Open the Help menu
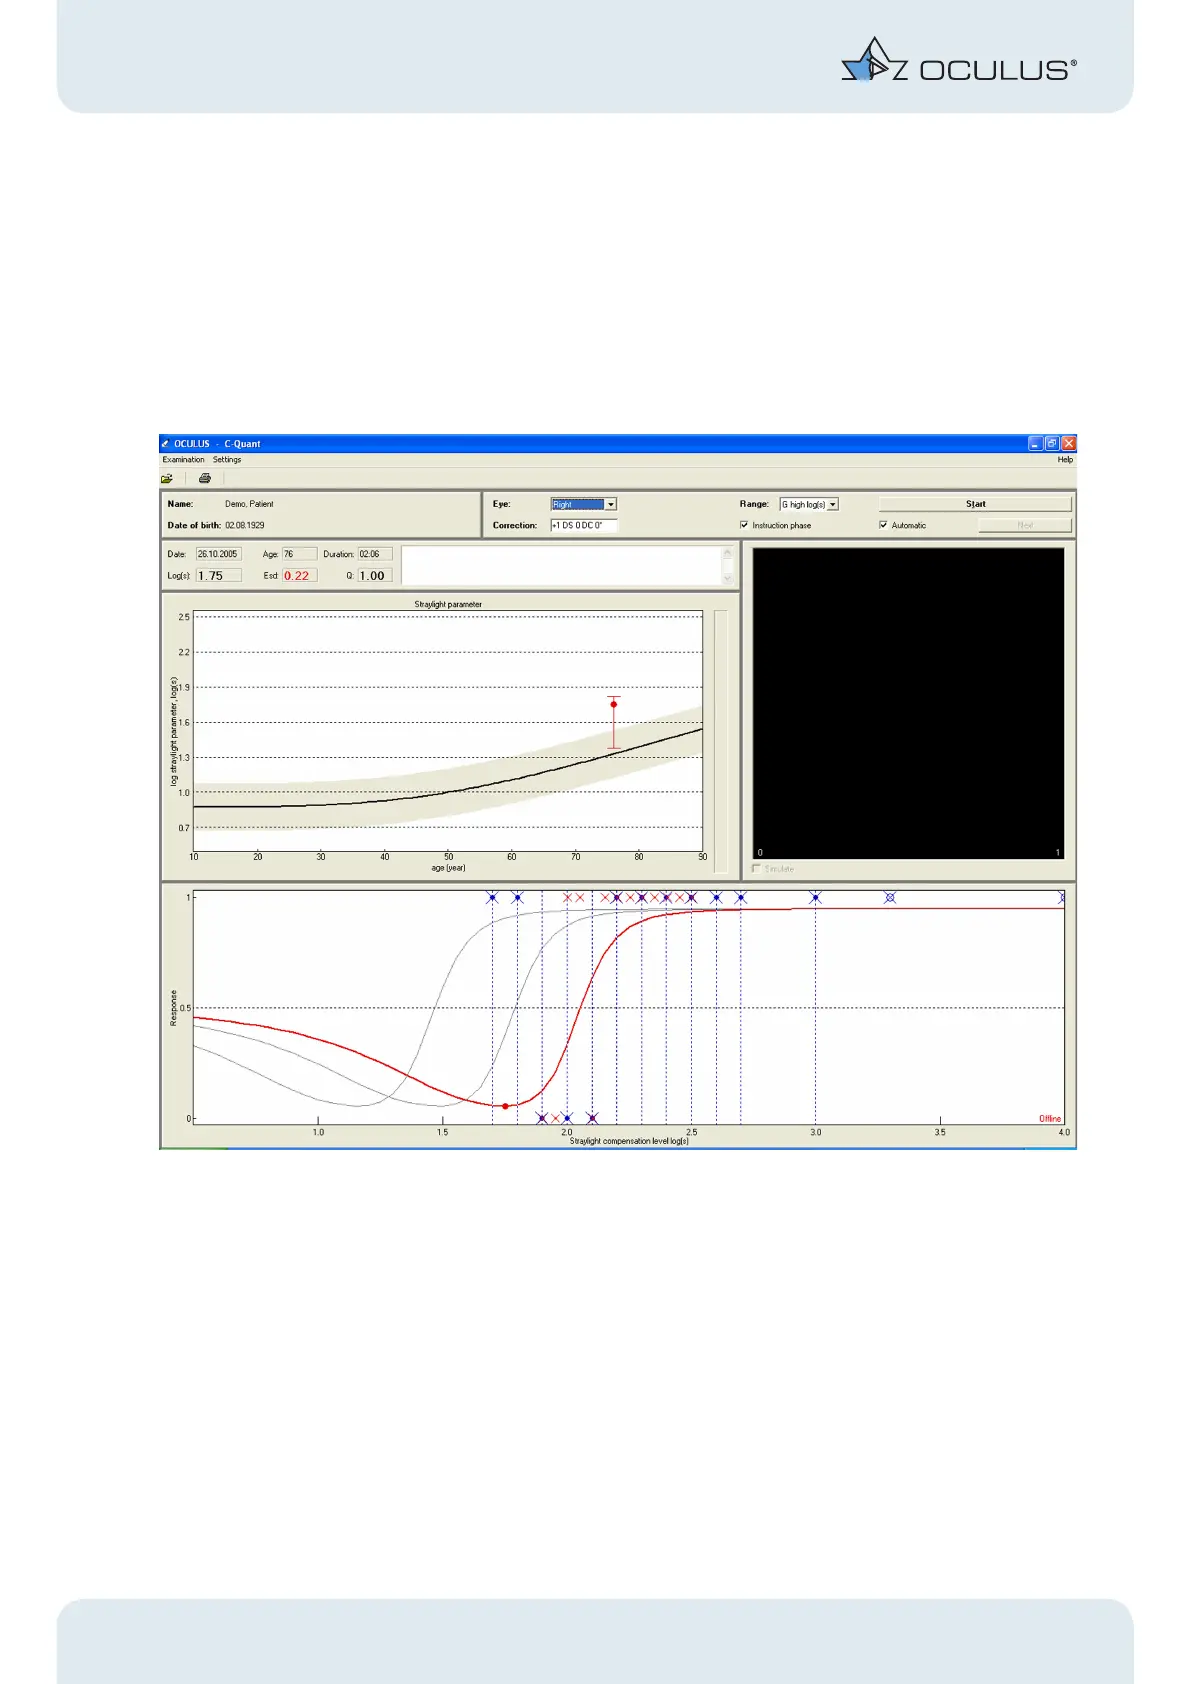The width and height of the screenshot is (1190, 1684). click(1065, 460)
